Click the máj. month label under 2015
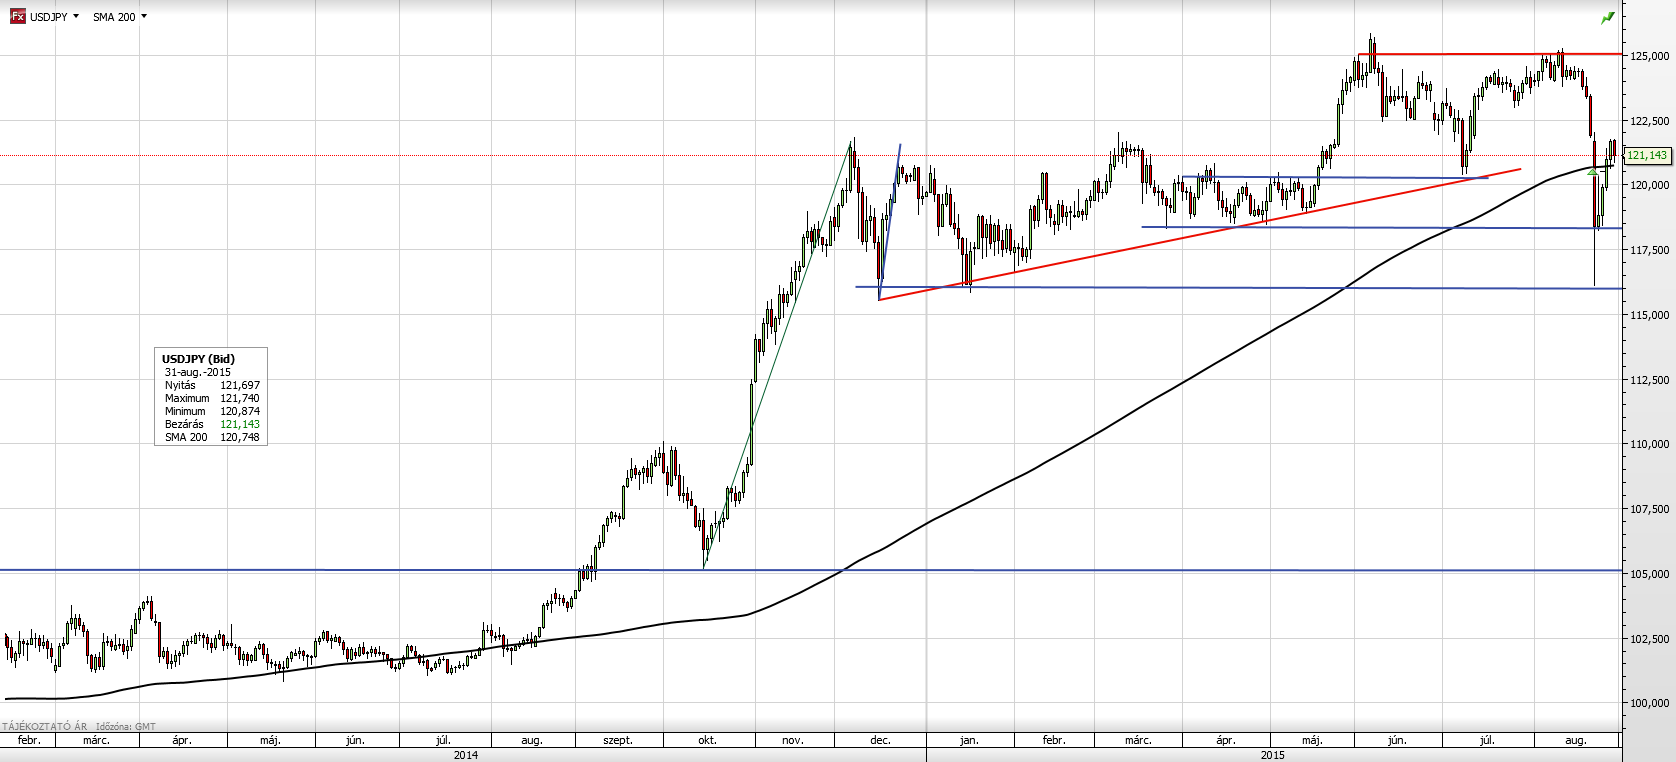Screen dimensions: 1676x762 point(1312,740)
